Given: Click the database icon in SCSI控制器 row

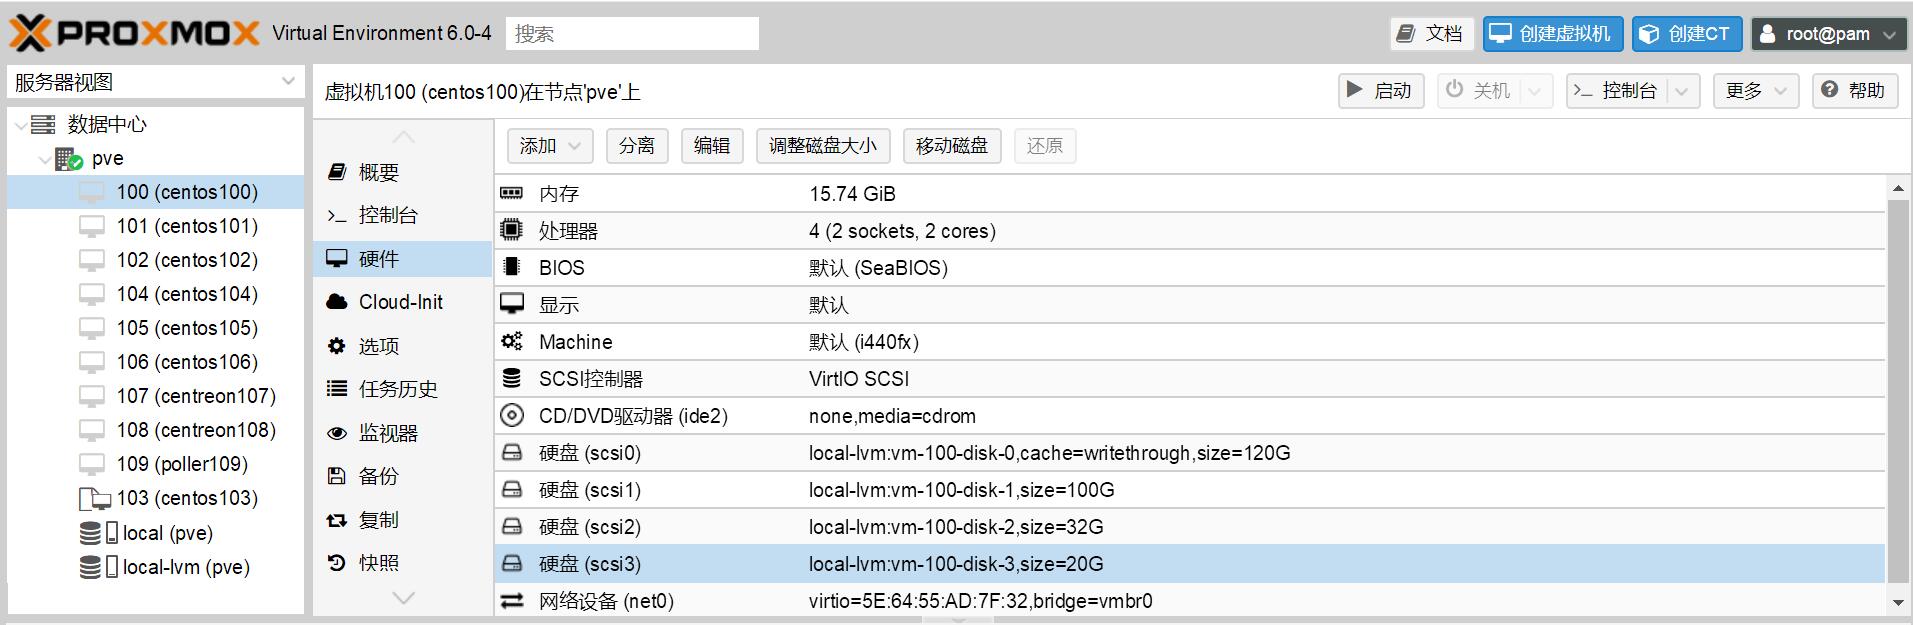Looking at the screenshot, I should tap(511, 378).
